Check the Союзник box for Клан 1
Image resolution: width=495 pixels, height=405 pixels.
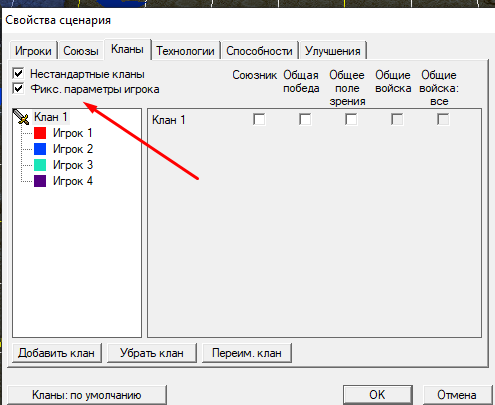pos(259,119)
